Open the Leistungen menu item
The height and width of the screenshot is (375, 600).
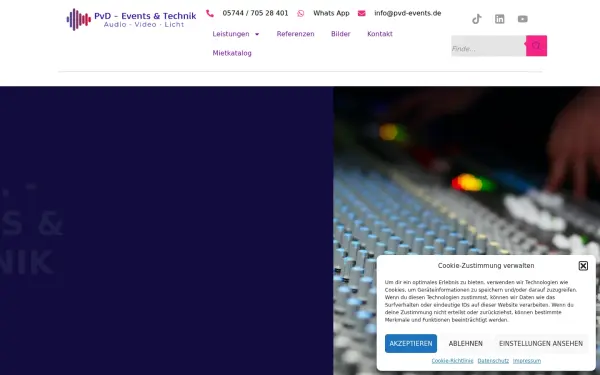(231, 34)
